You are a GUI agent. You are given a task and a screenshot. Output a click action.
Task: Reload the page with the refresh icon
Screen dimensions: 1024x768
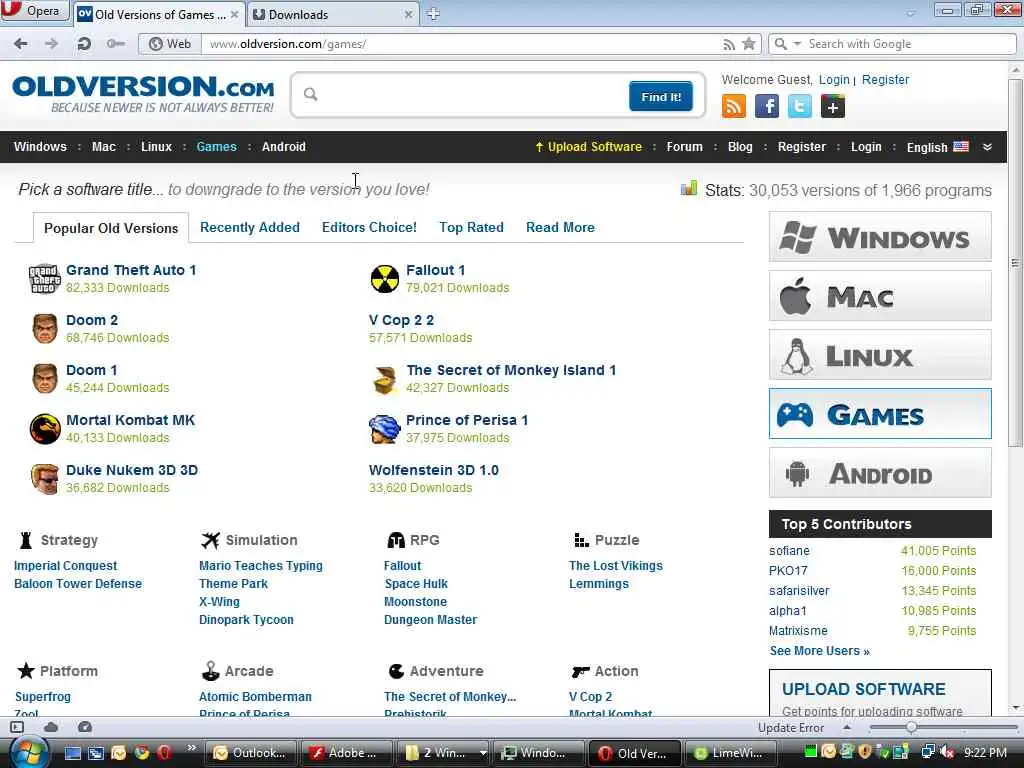pos(84,44)
